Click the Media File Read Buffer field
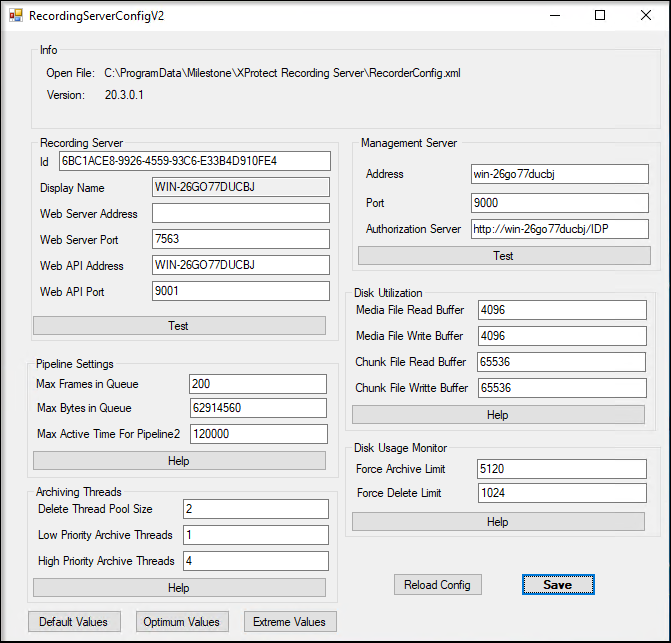This screenshot has width=671, height=643. coord(562,310)
